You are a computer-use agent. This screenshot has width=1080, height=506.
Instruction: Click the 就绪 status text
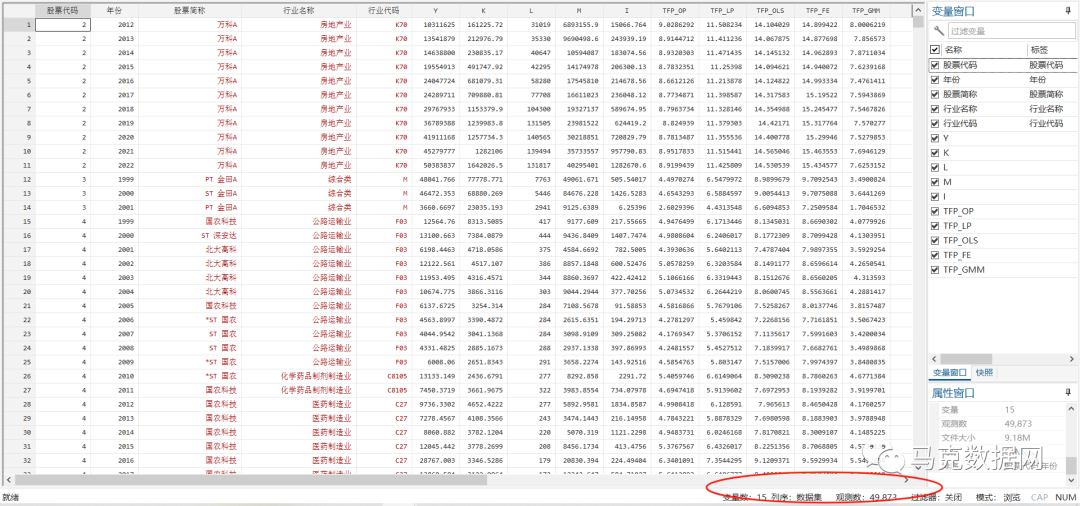point(11,497)
